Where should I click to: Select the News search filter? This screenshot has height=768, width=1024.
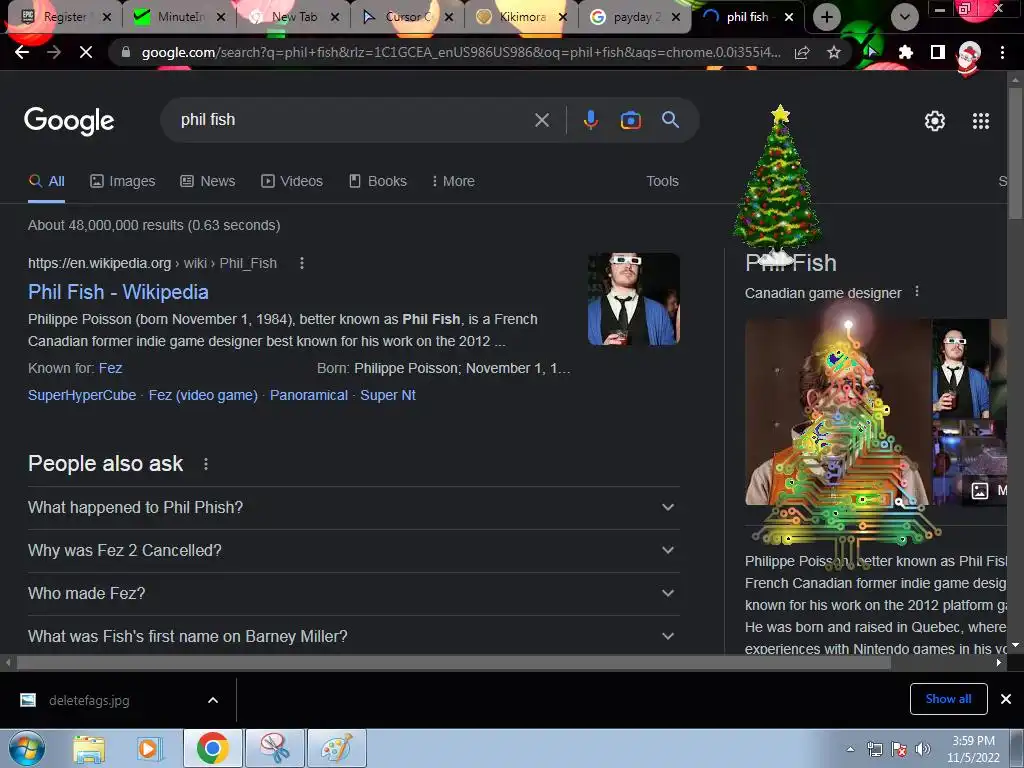(x=208, y=182)
